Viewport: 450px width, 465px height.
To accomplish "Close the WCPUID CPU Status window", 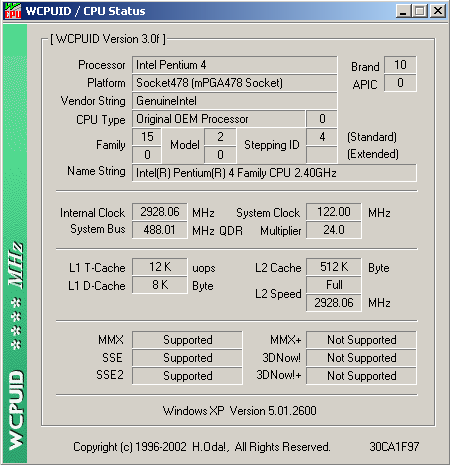I will [438, 11].
